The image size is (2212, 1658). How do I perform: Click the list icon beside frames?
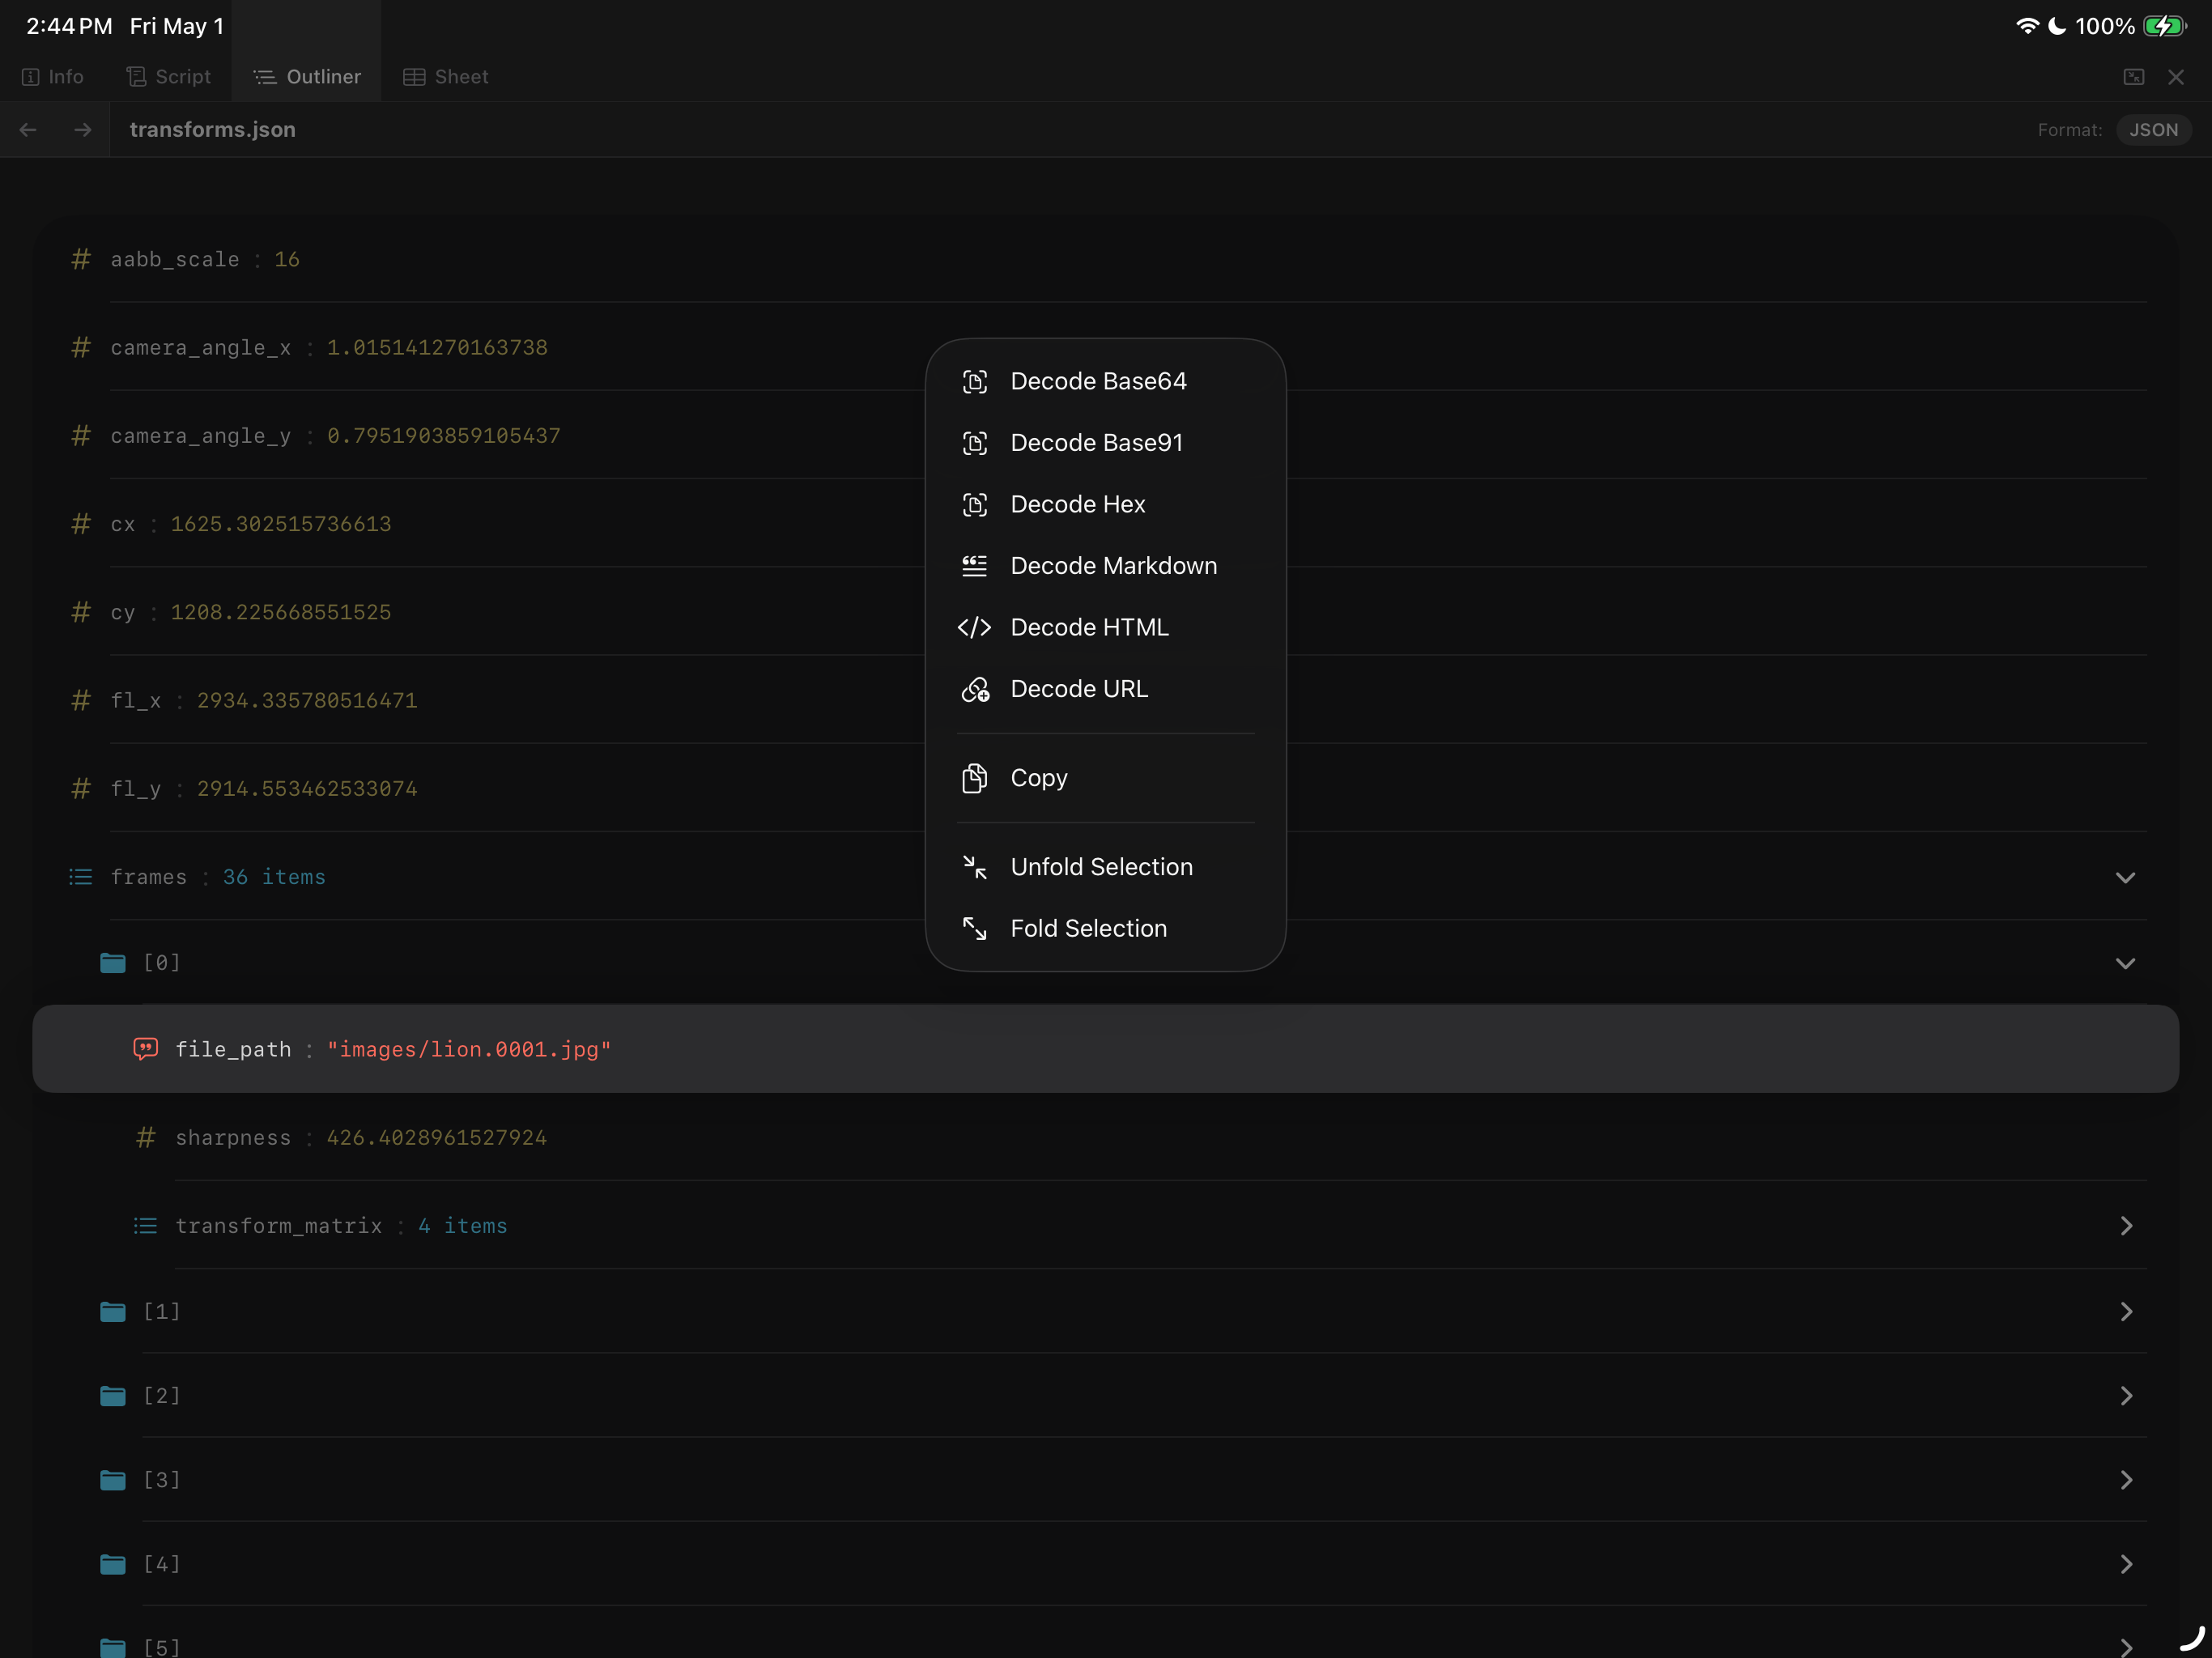[81, 877]
